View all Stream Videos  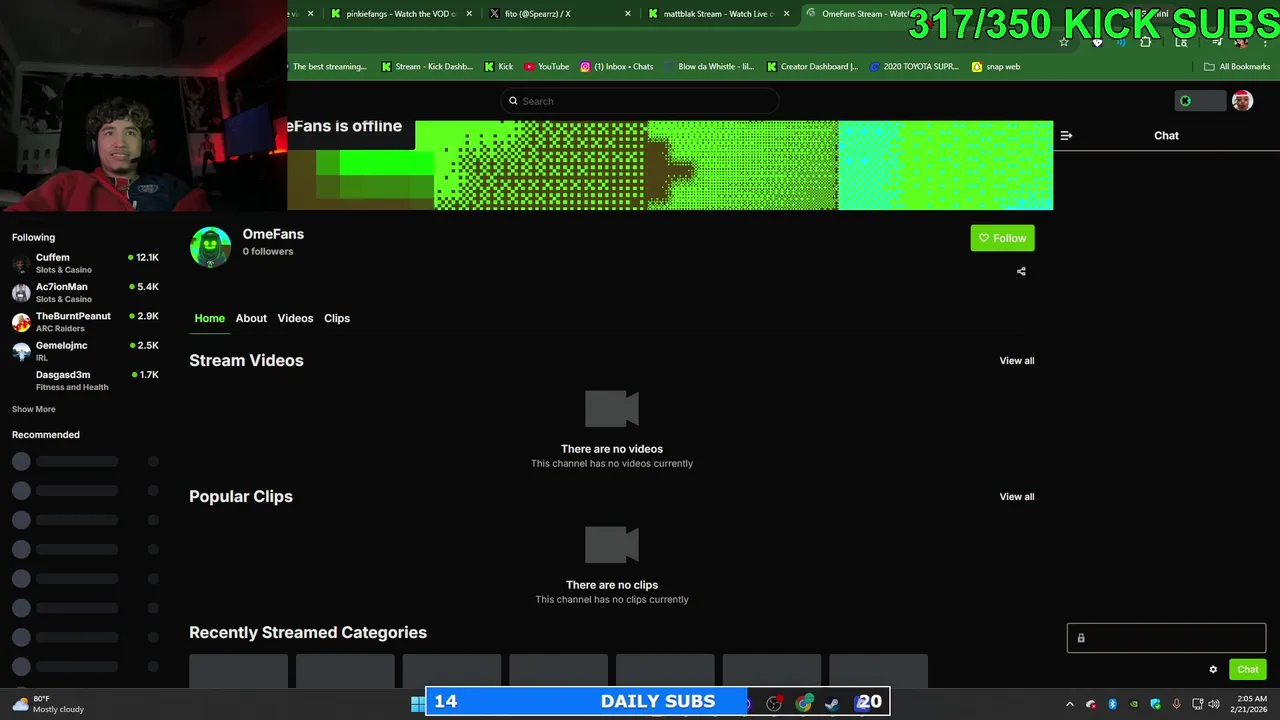coord(1017,361)
